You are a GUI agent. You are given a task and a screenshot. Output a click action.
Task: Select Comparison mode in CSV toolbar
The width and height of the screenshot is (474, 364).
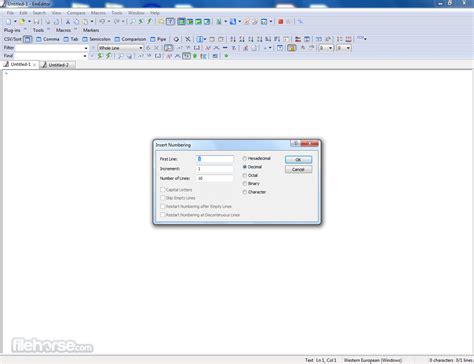[x=130, y=39]
